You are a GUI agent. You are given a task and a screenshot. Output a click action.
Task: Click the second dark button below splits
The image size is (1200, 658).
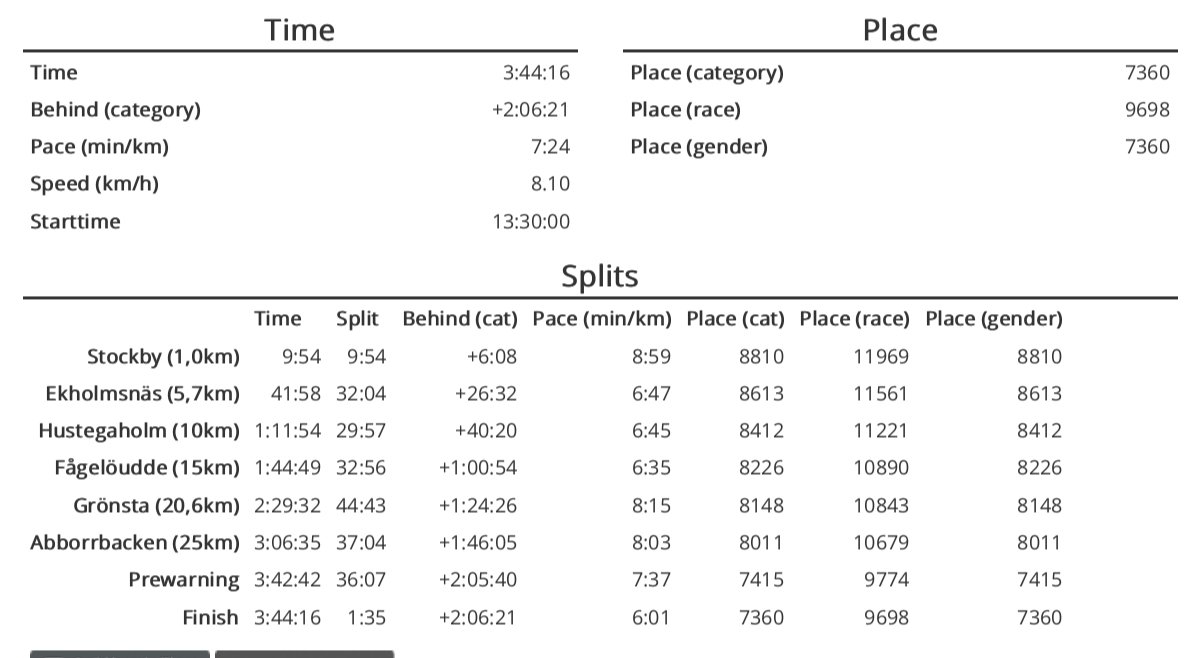(305, 654)
